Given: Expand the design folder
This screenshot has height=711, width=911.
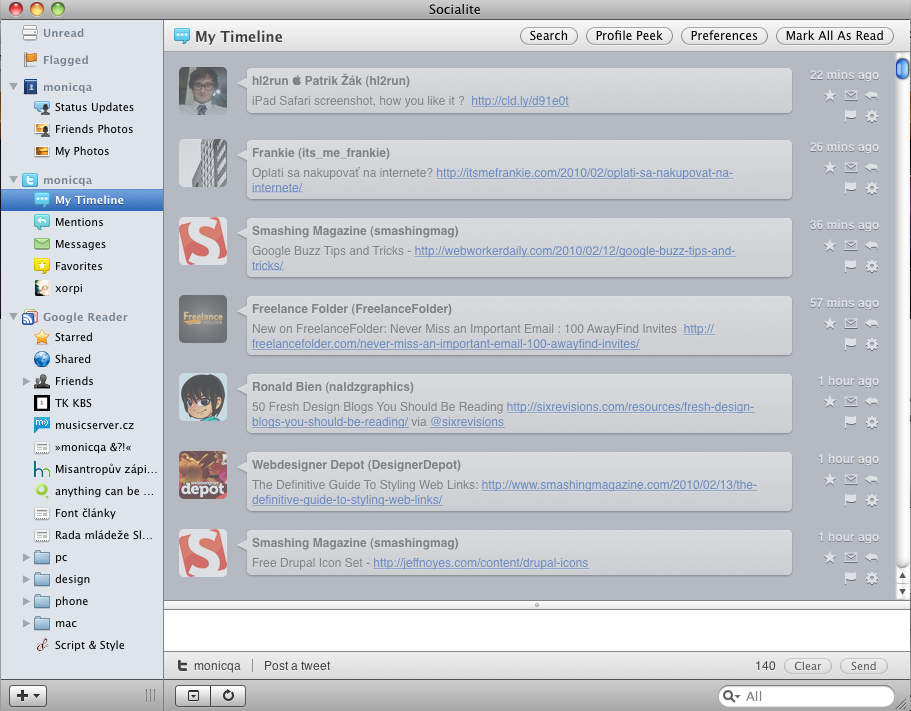Looking at the screenshot, I should click(26, 579).
